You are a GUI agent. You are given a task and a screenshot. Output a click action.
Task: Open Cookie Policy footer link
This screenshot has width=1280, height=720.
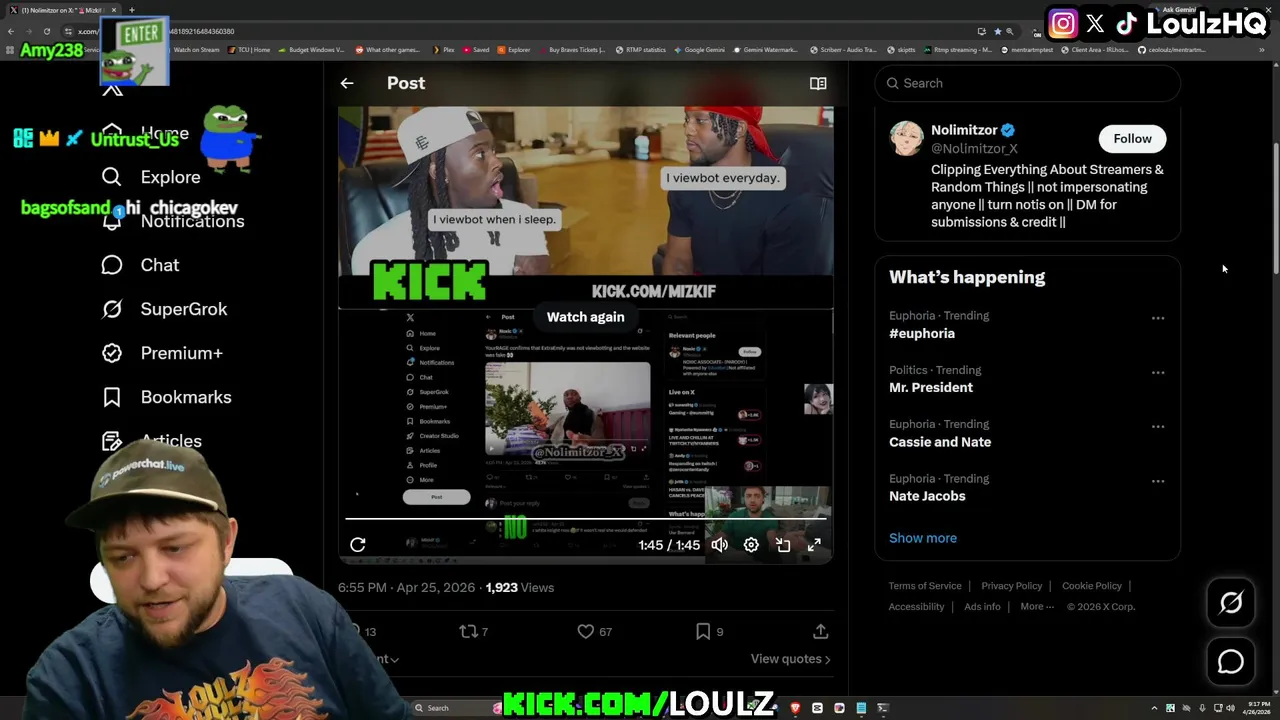(1092, 586)
